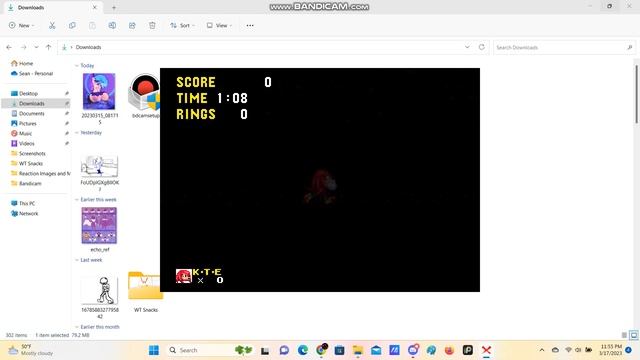The image size is (640, 360).
Task: Go forward with the right arrow
Action: click(x=24, y=47)
